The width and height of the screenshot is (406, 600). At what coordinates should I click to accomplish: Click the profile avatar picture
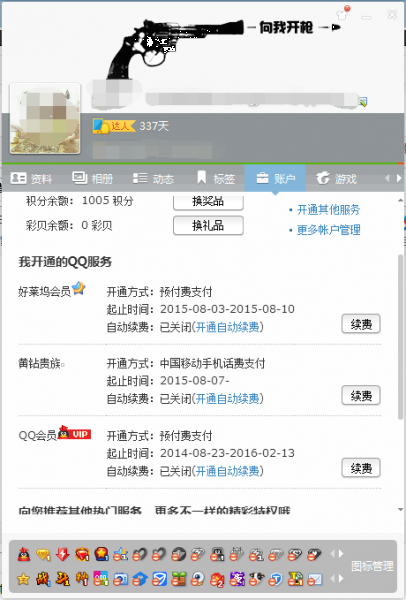45,118
